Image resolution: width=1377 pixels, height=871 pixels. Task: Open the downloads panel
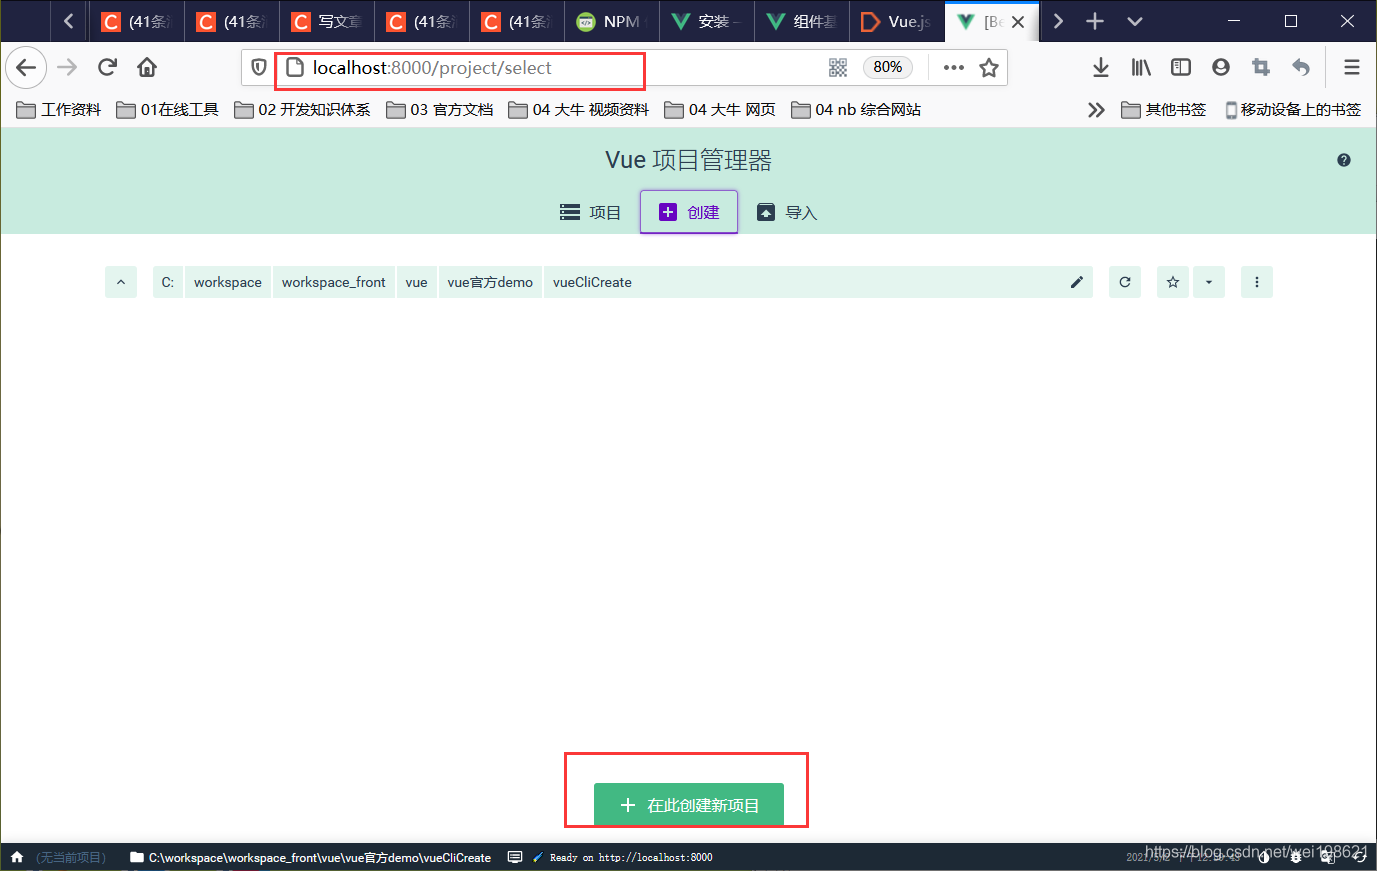point(1101,67)
